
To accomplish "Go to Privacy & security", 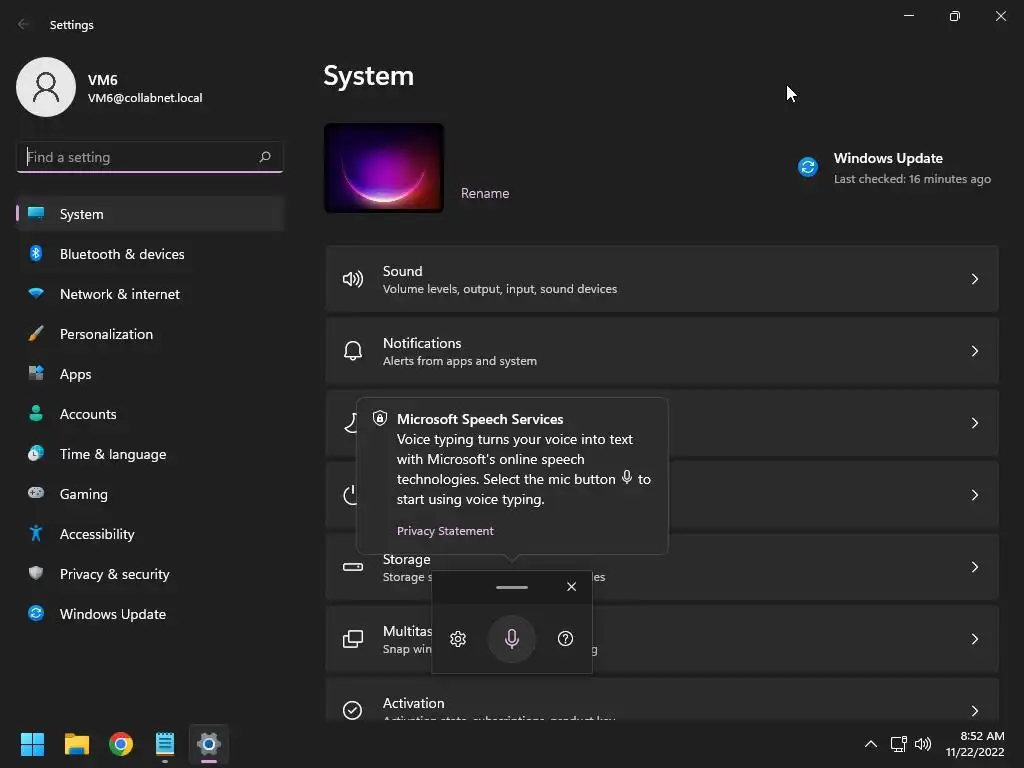I will point(150,574).
